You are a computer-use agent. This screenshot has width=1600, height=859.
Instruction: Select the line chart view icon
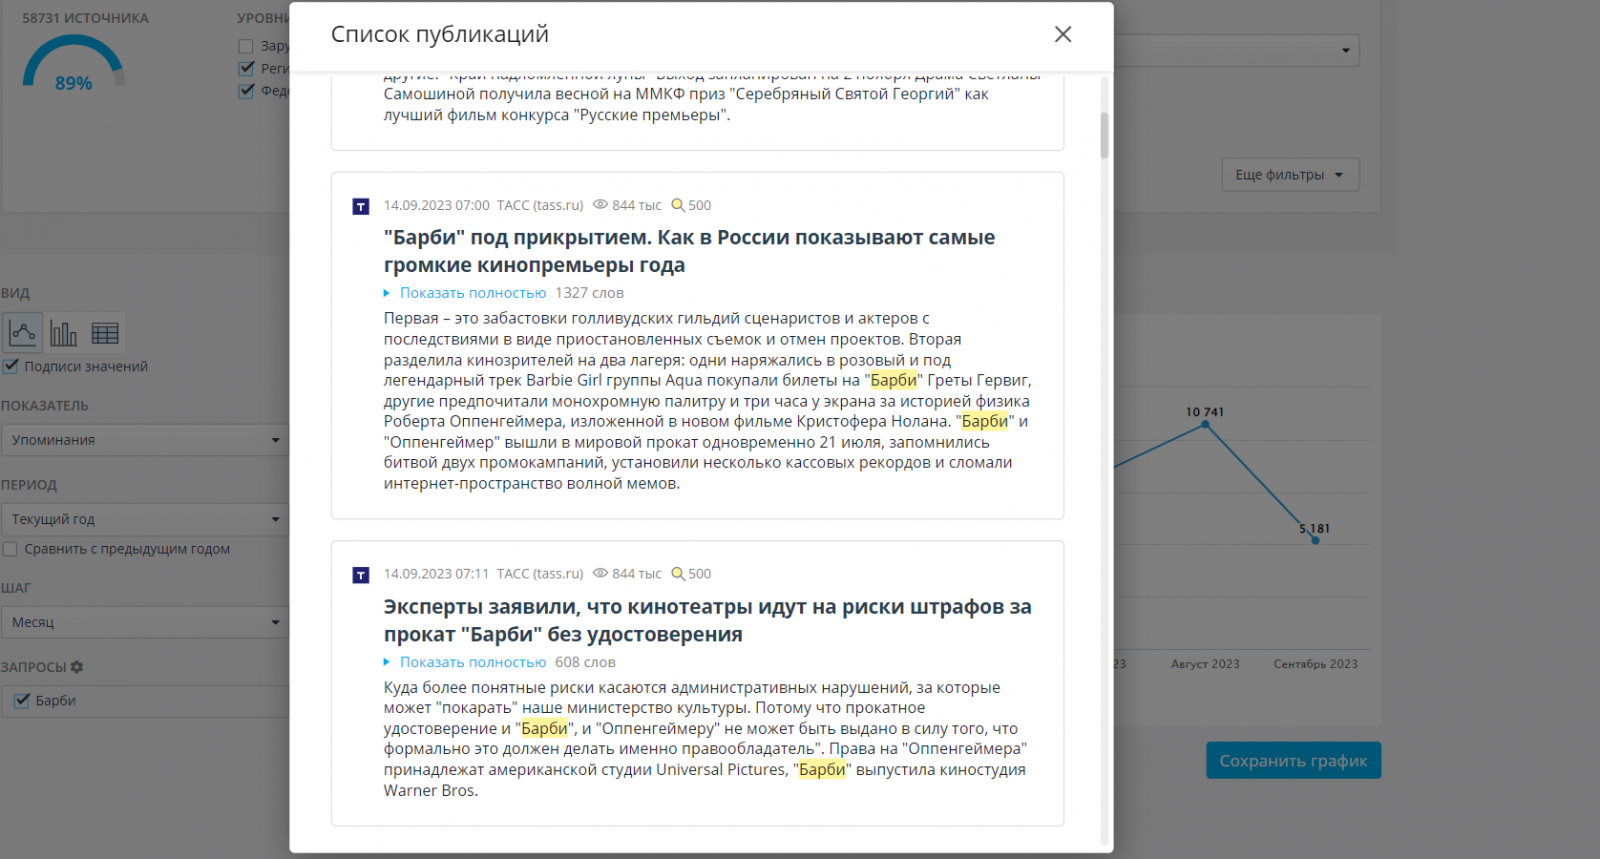pos(23,333)
